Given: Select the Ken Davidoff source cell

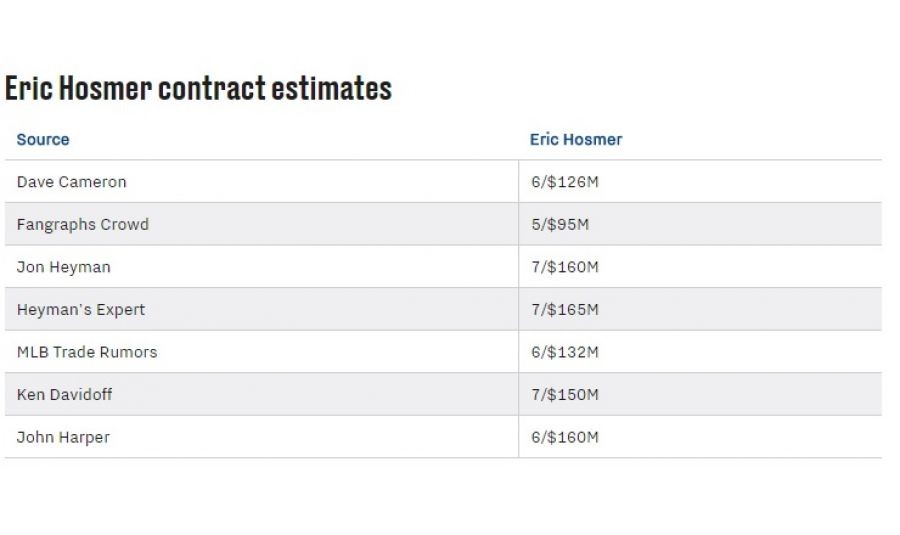Looking at the screenshot, I should (x=65, y=395).
